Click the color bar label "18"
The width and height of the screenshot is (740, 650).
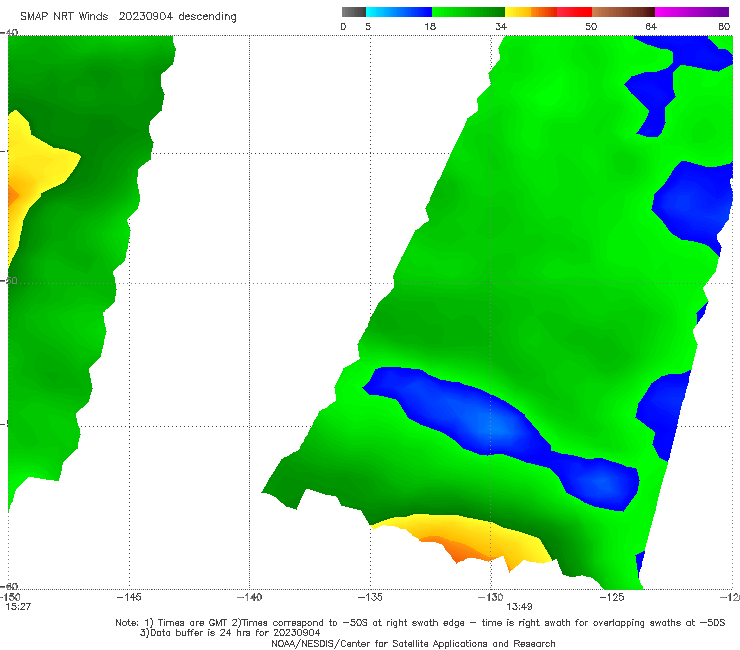[430, 27]
